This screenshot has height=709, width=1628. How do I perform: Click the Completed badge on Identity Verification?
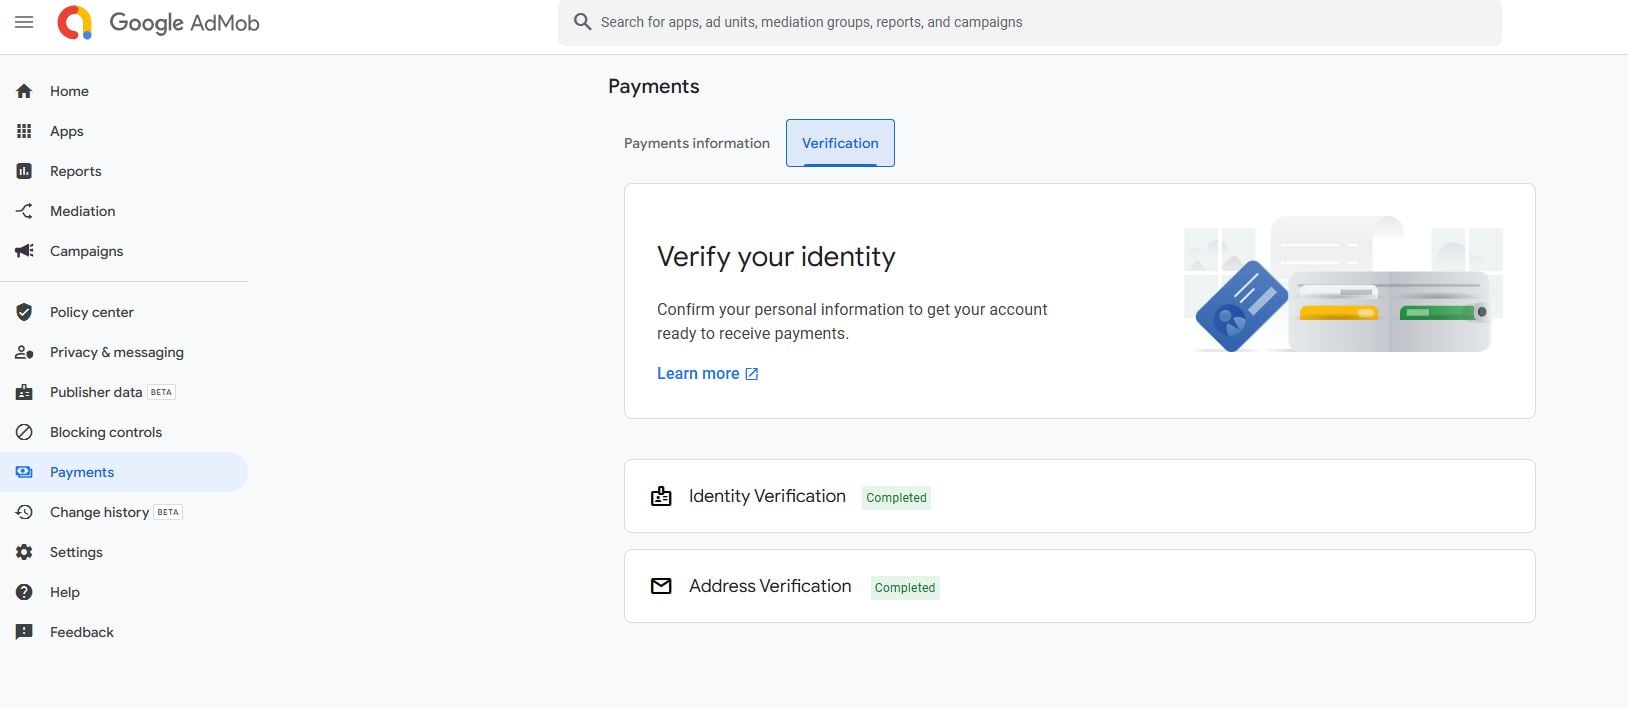[896, 497]
